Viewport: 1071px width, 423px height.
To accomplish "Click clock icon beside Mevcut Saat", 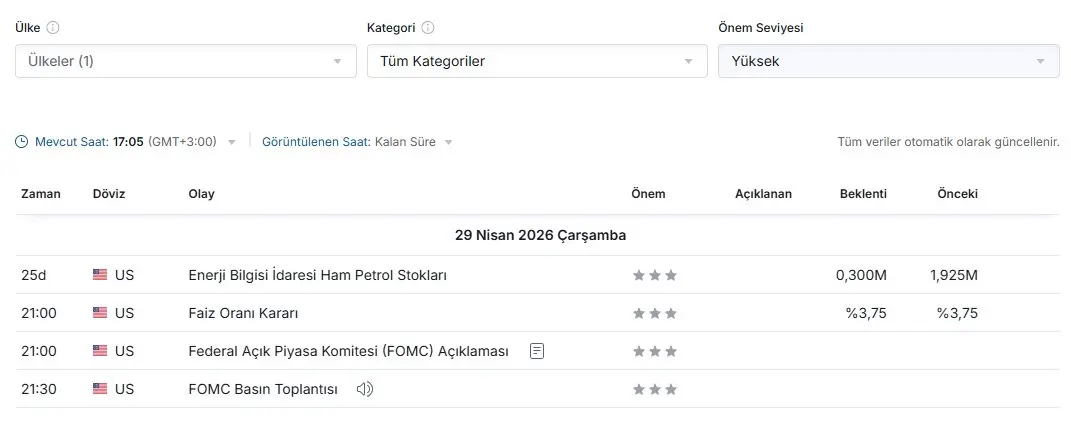I will [22, 142].
